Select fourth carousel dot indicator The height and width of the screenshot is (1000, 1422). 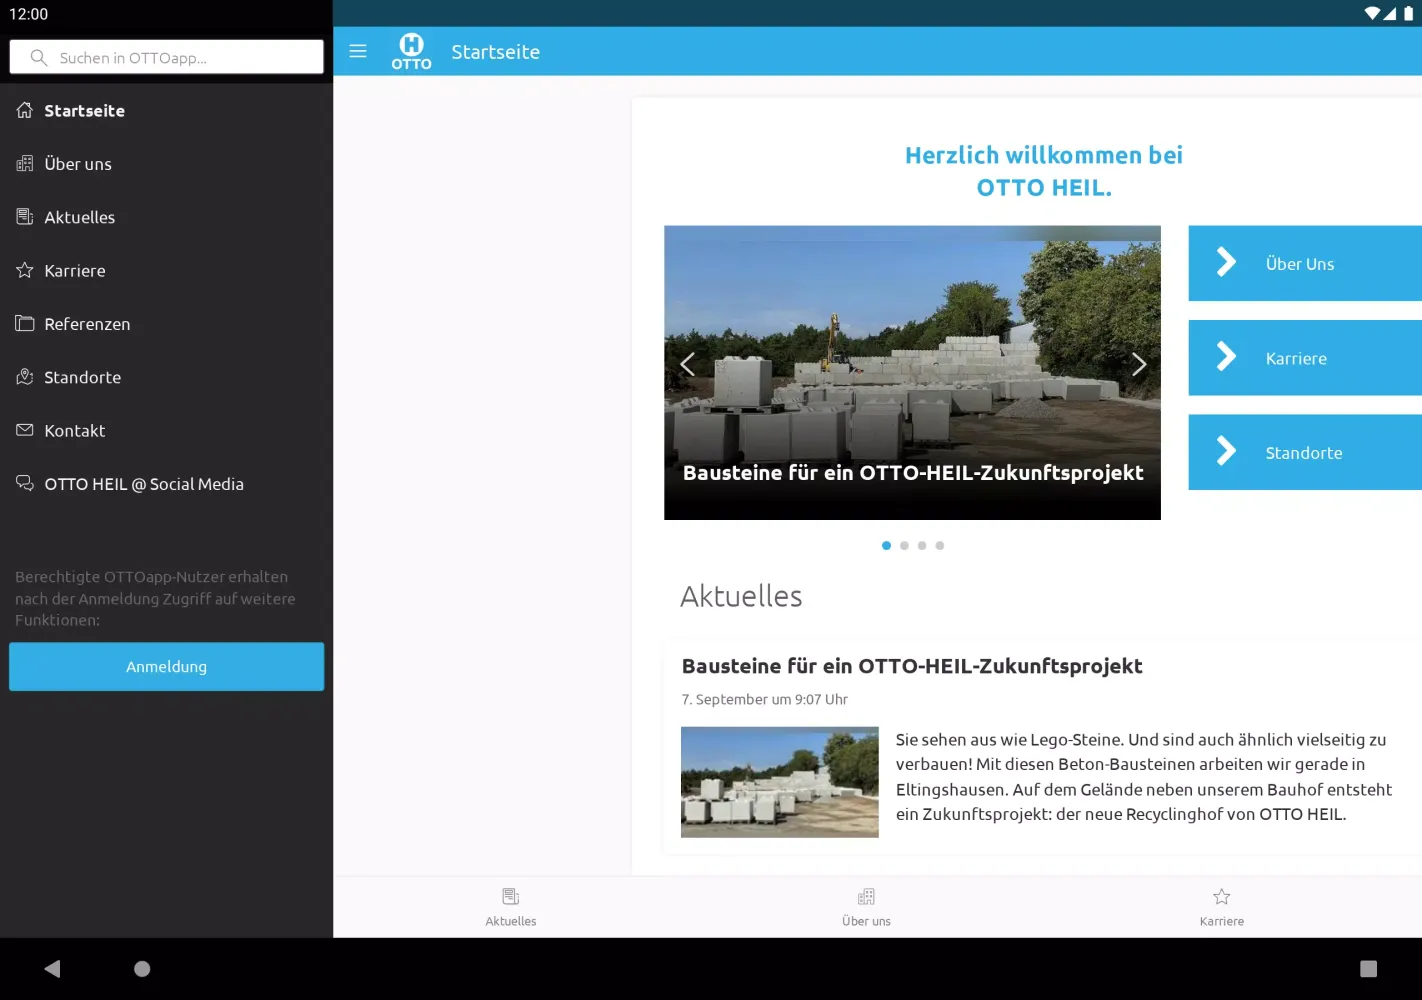(x=940, y=545)
